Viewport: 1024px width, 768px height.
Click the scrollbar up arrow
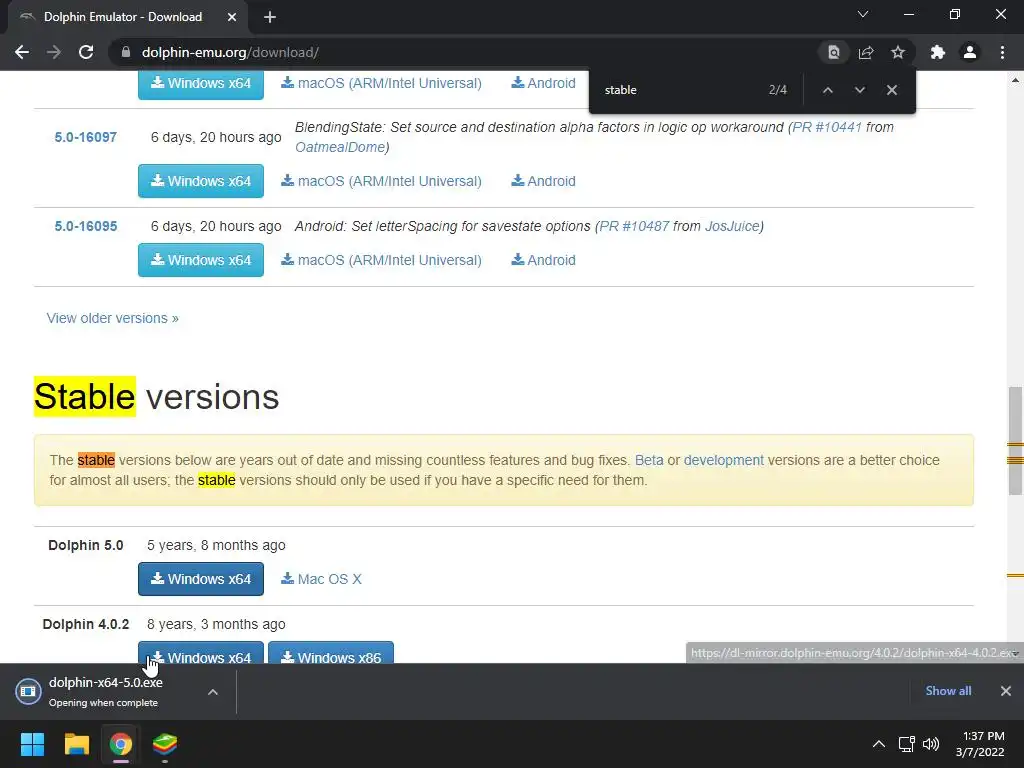1015,80
